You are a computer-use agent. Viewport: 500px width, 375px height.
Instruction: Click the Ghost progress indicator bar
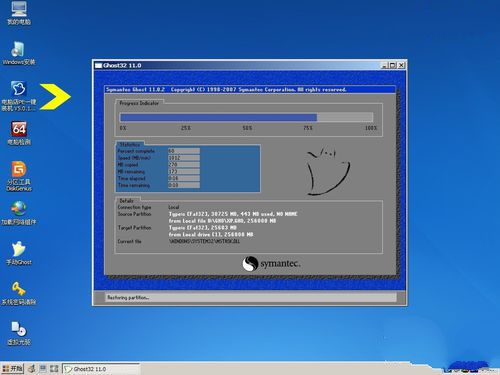tap(246, 117)
